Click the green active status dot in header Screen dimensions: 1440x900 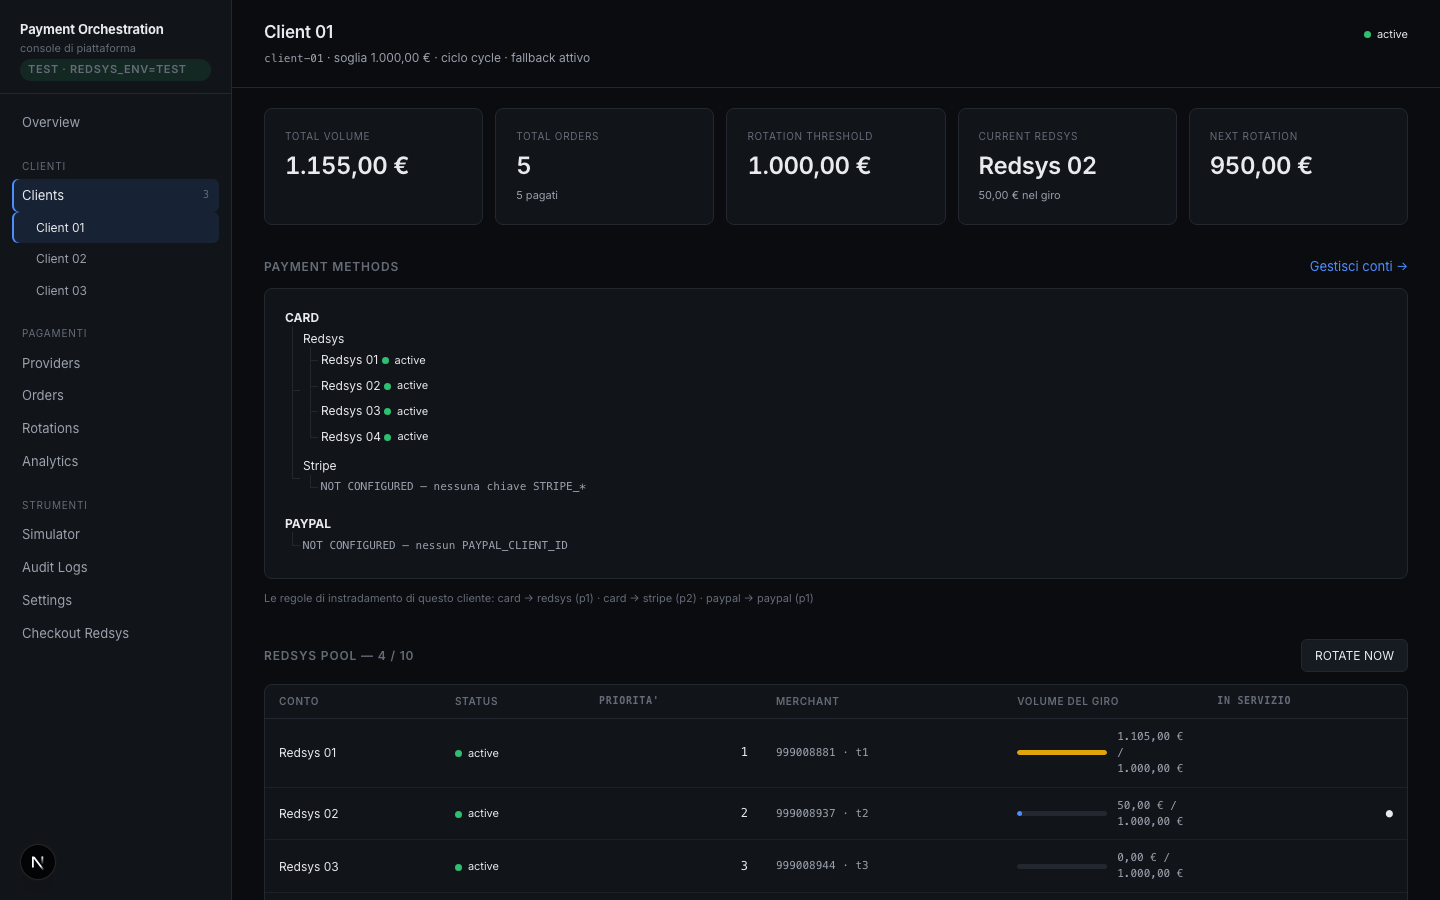pos(1367,34)
